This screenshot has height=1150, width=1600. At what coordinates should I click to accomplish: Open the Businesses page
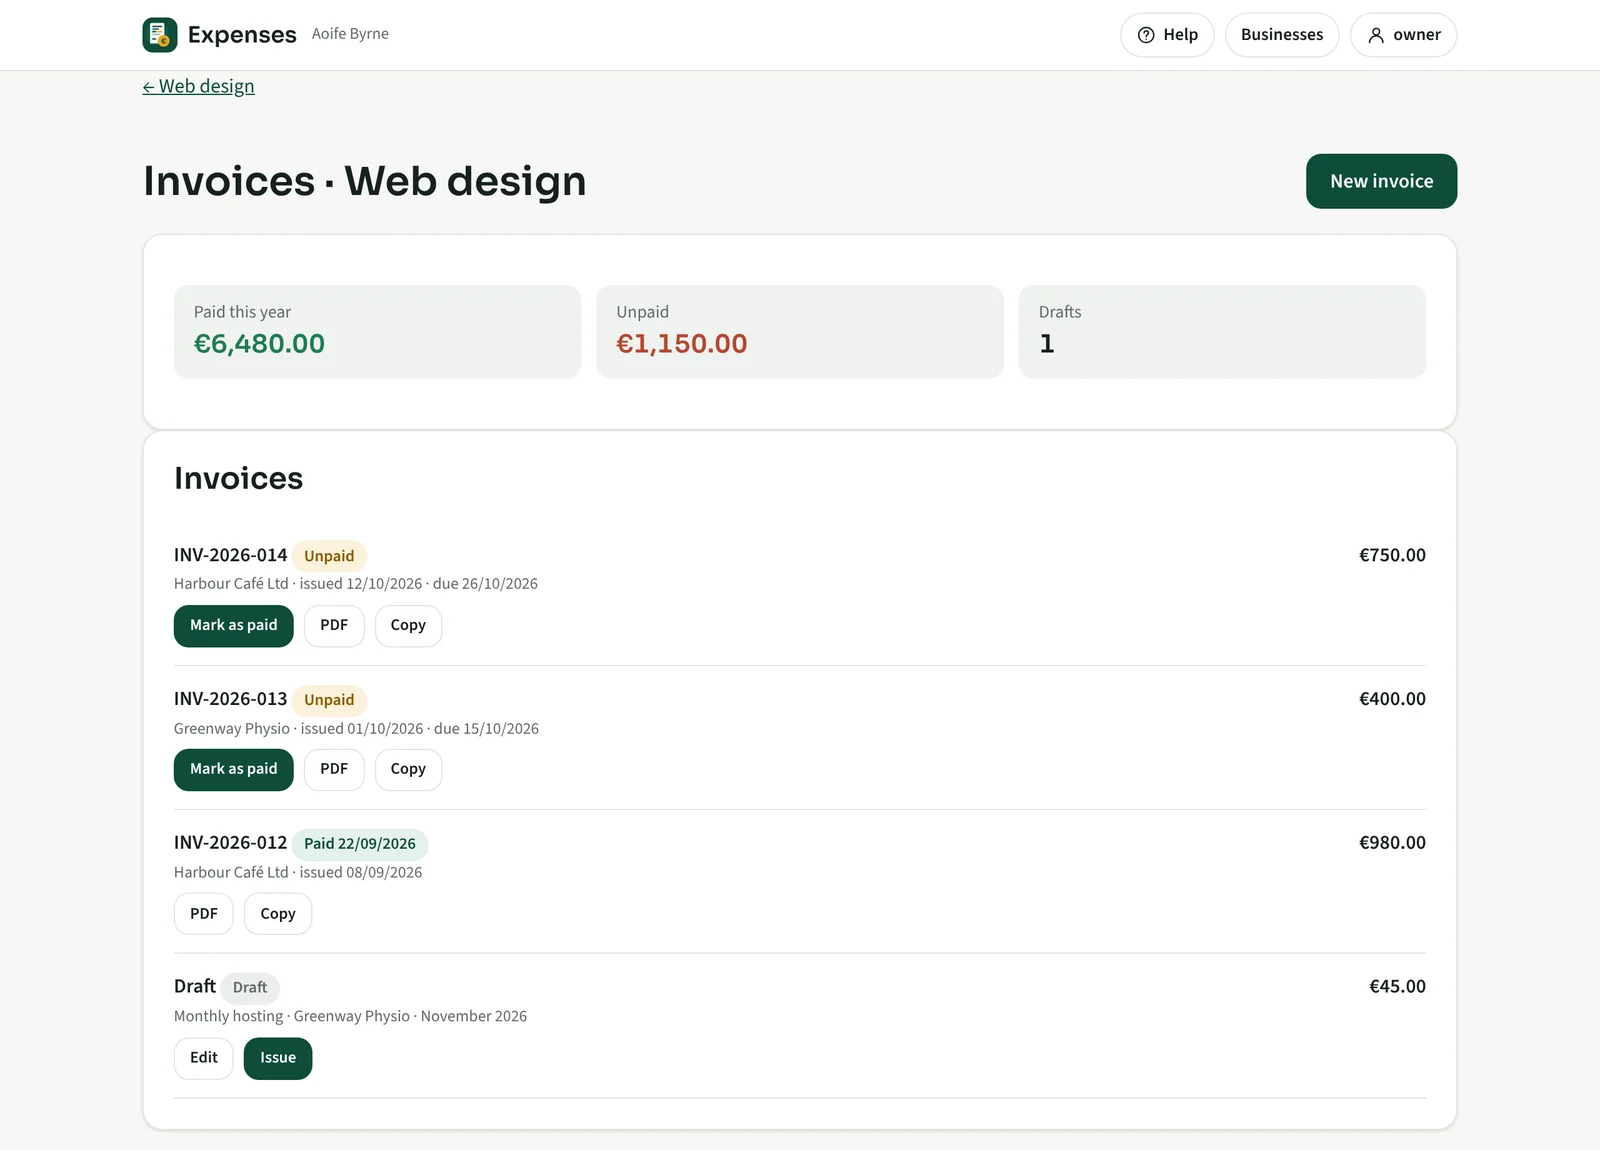[x=1282, y=35]
